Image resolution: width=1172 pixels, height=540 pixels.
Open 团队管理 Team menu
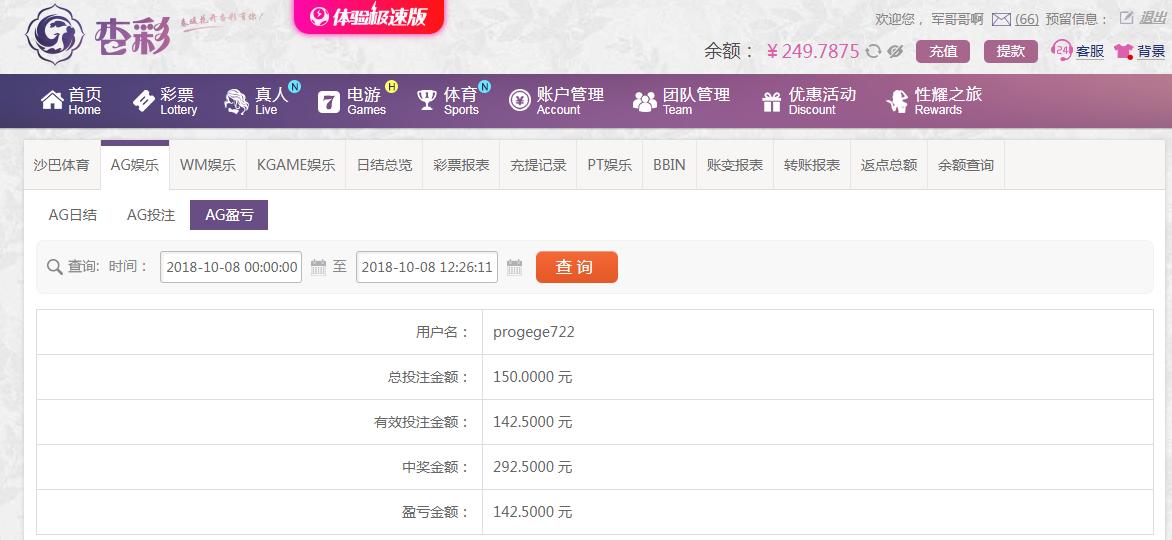696,101
